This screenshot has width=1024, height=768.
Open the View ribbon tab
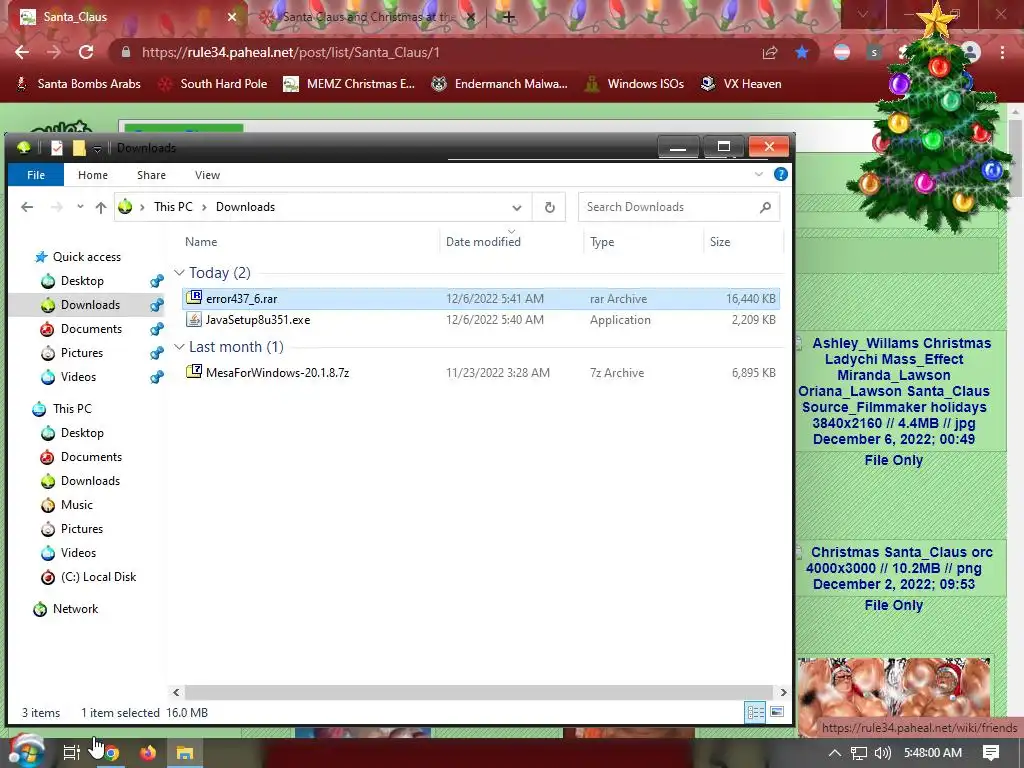(x=207, y=175)
